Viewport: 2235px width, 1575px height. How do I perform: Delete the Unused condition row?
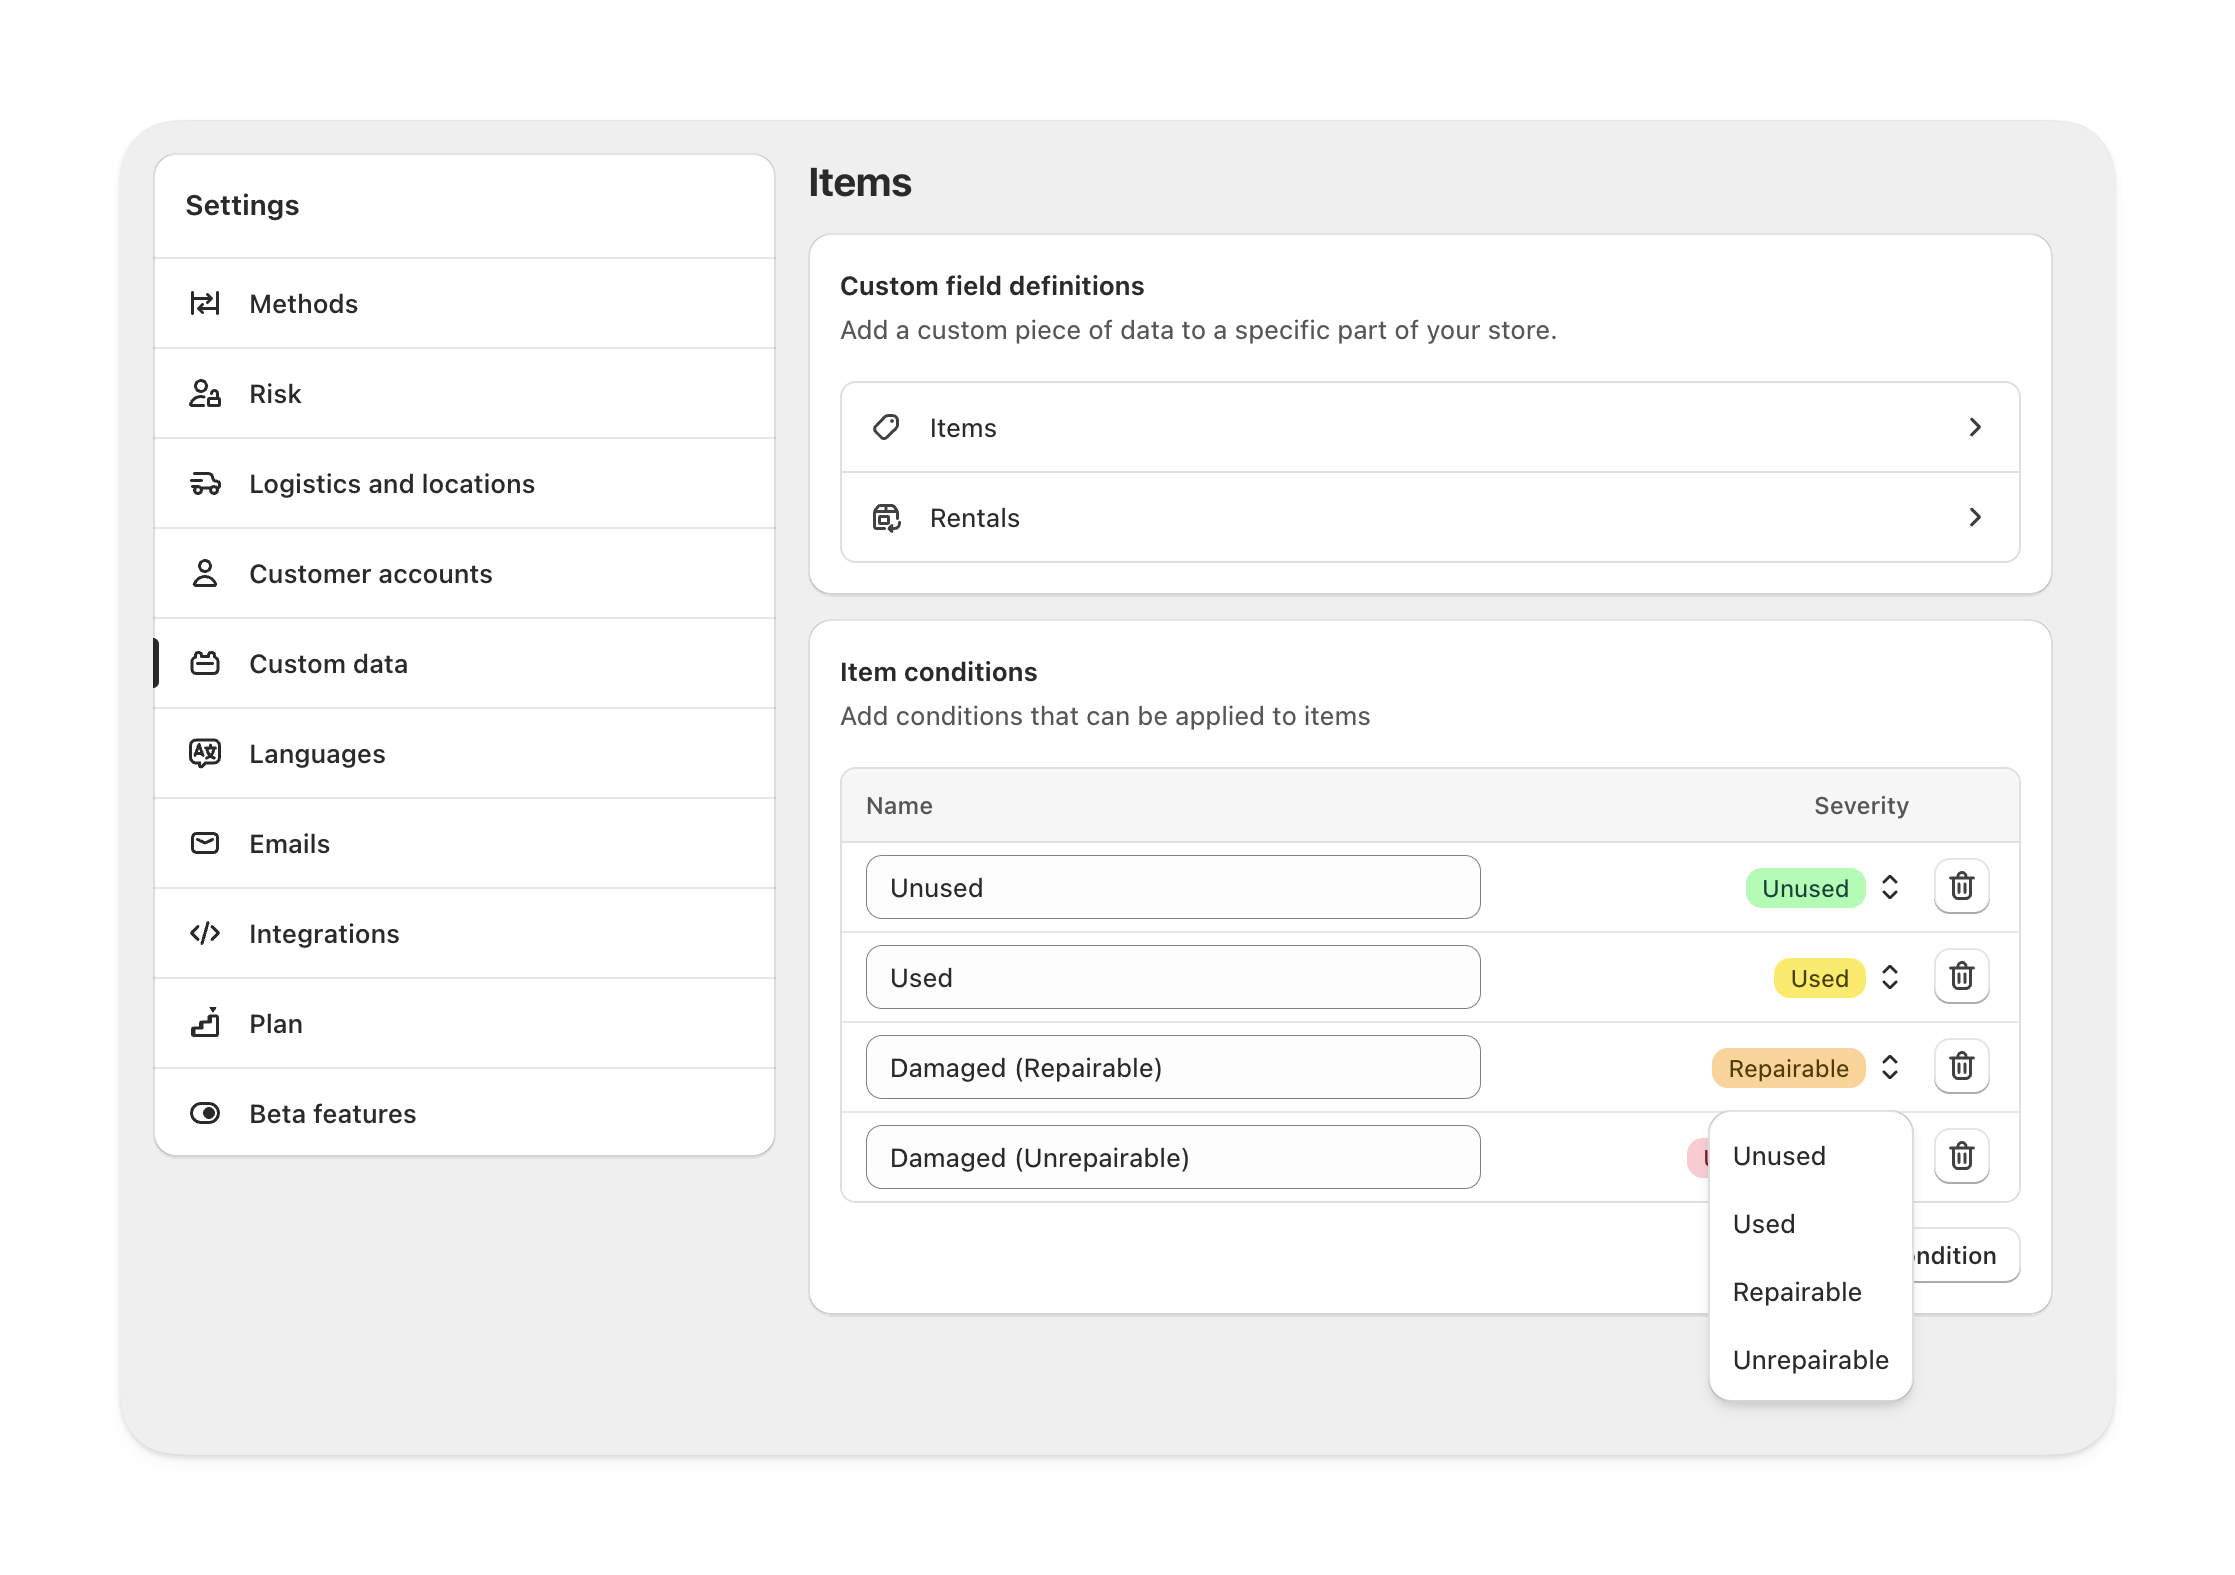(1961, 886)
